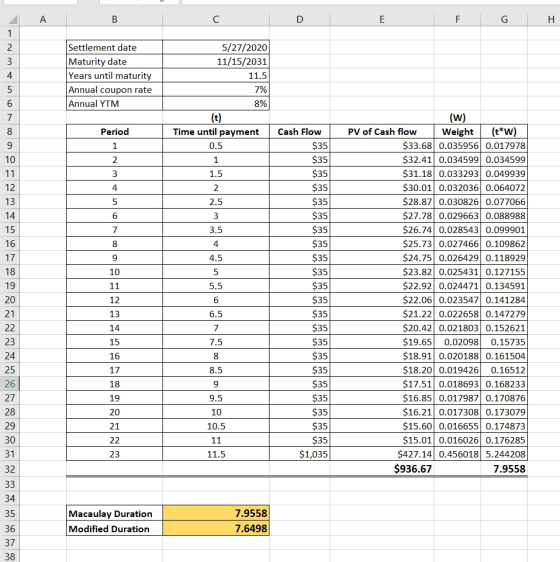Click the Settlement date label cell
Screen dimensions: 560x562
point(114,47)
